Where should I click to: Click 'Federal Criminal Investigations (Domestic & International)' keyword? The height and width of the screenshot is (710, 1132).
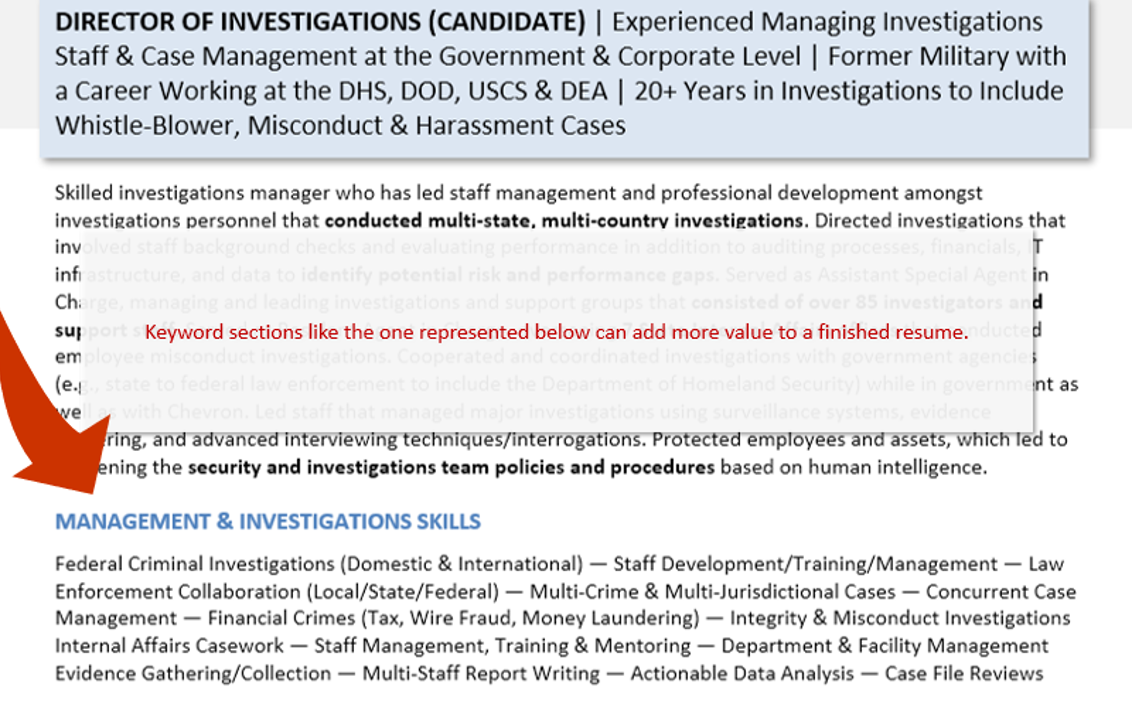click(x=318, y=564)
